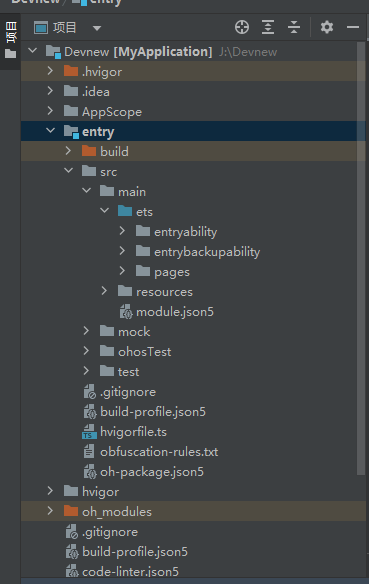Viewport: 369px width, 584px height.
Task: Select the module.json5 file icon
Action: (x=126, y=312)
